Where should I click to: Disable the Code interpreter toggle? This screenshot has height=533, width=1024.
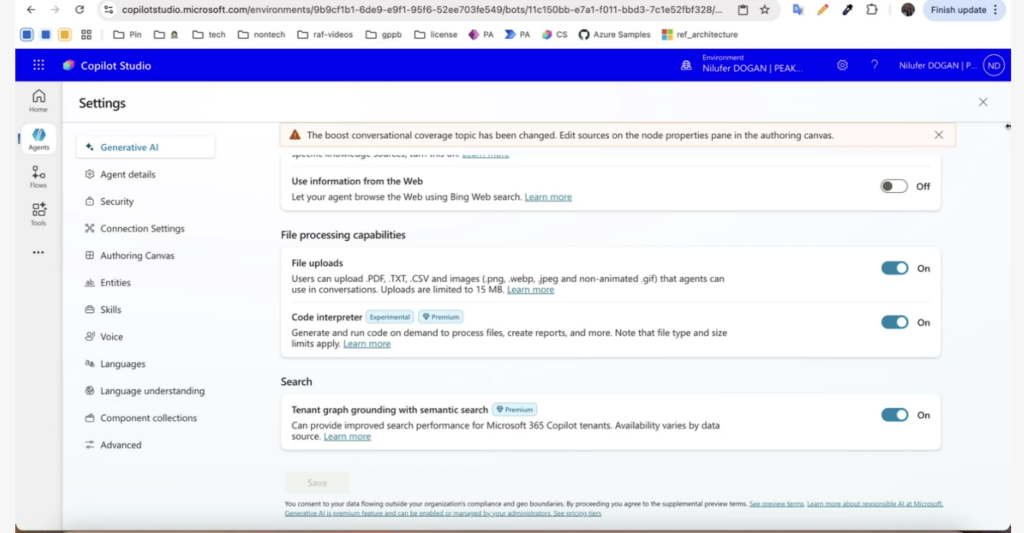click(x=894, y=322)
